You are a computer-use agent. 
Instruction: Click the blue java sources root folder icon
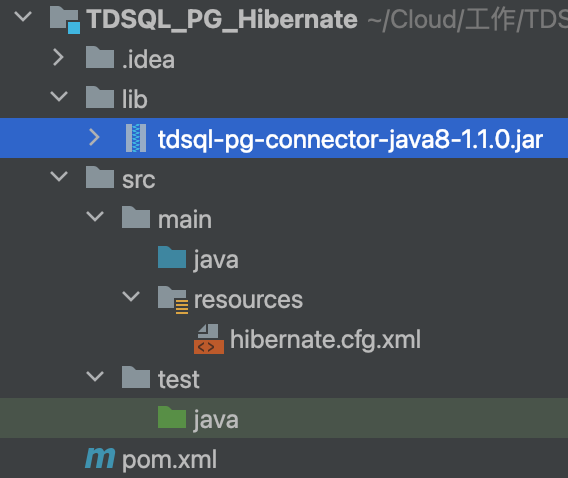click(x=172, y=257)
